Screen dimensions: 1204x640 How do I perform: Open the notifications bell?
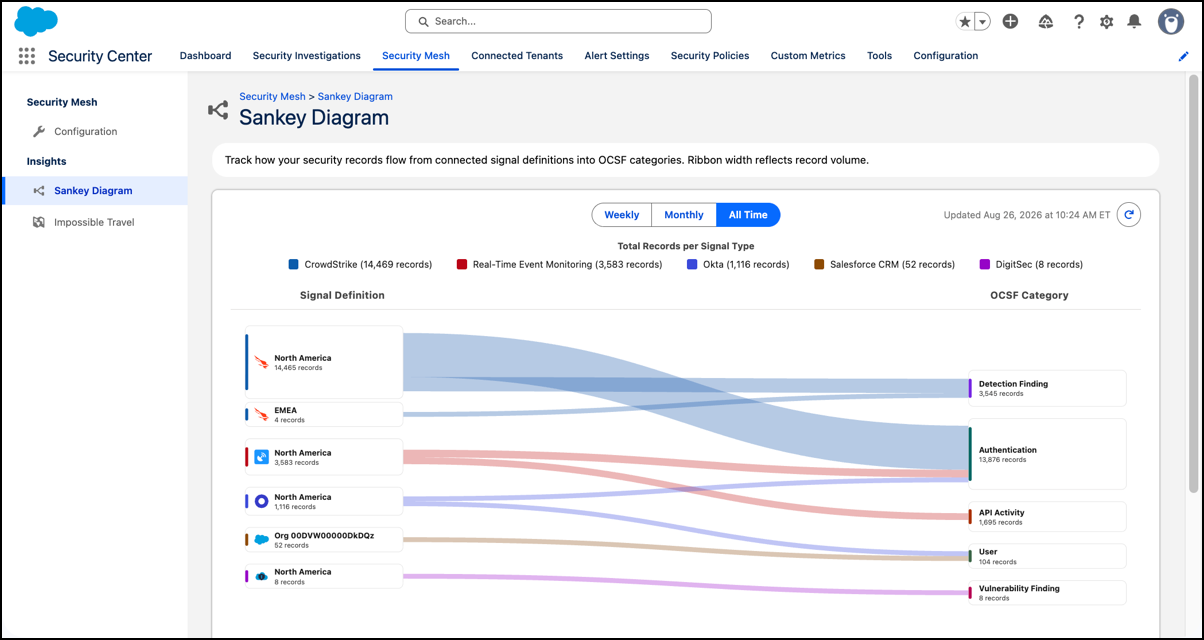point(1134,21)
